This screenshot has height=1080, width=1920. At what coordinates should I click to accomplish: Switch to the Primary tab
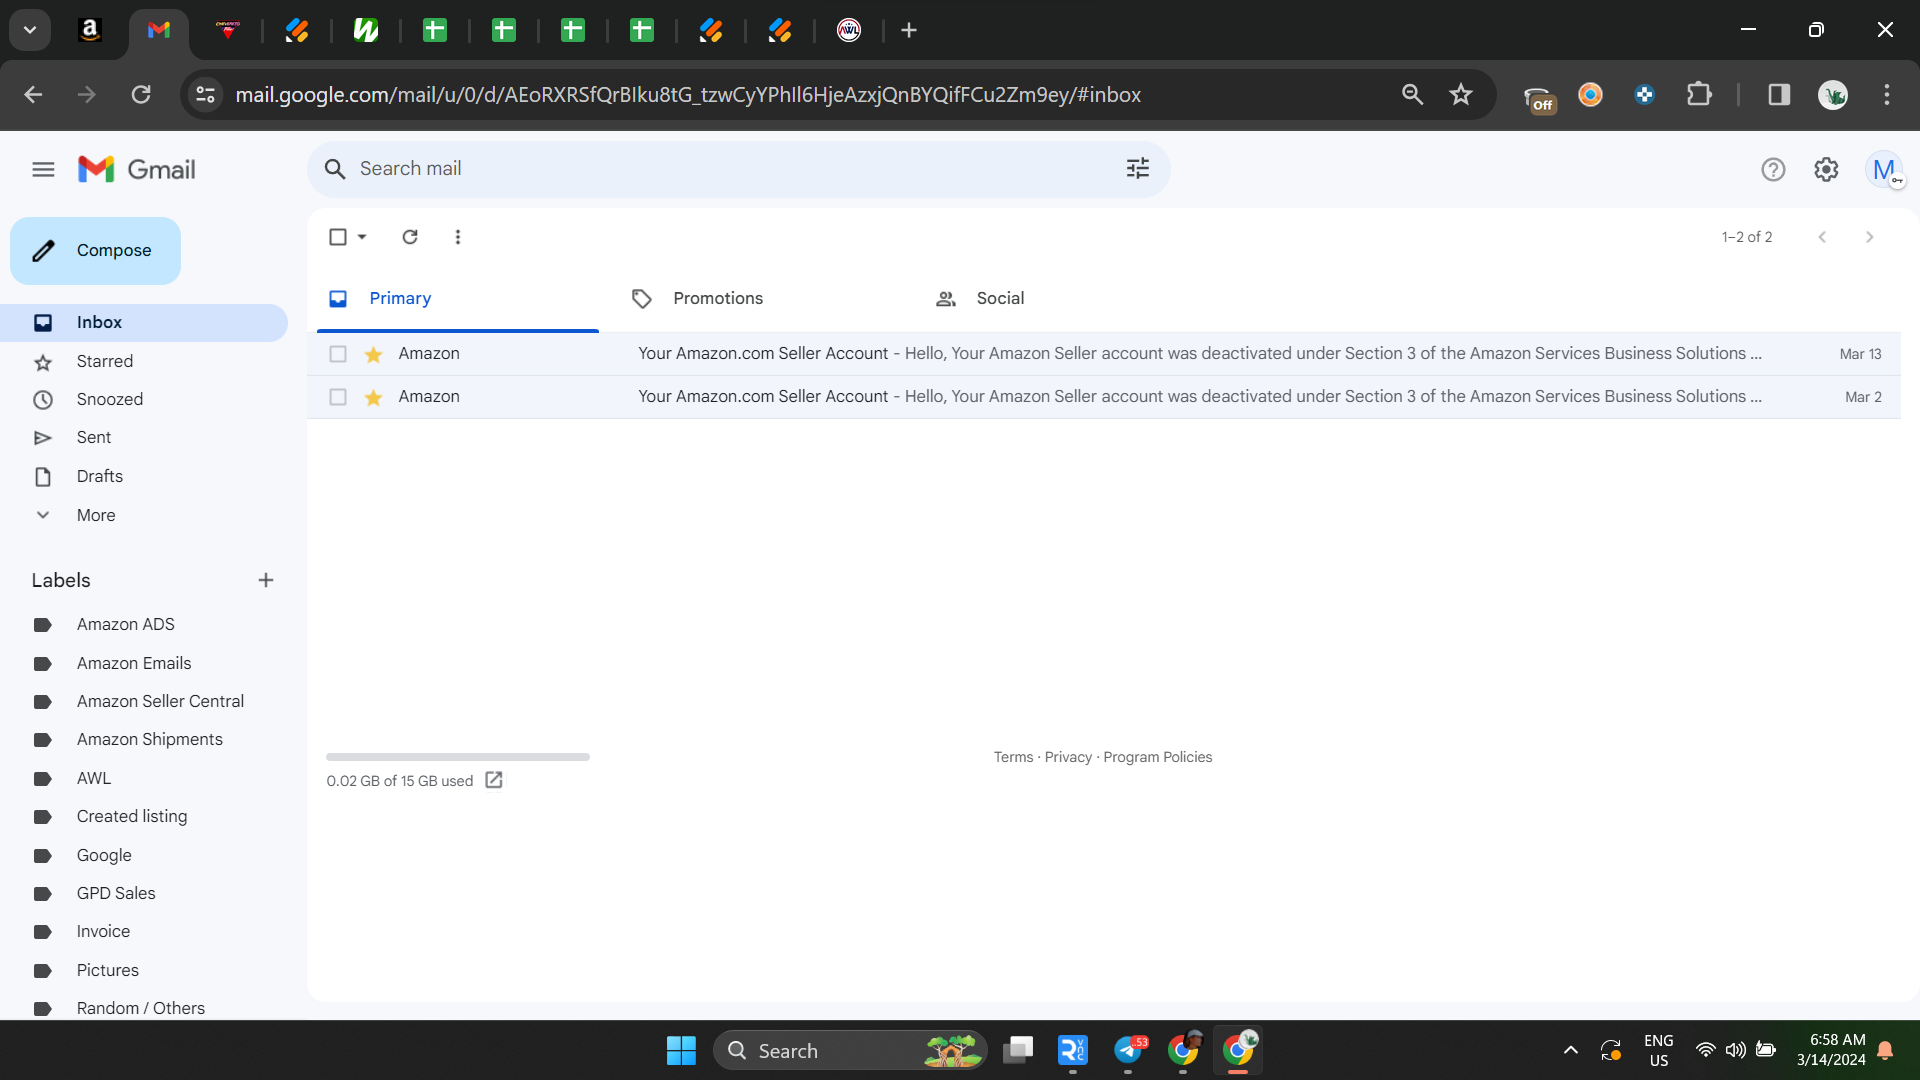(458, 299)
